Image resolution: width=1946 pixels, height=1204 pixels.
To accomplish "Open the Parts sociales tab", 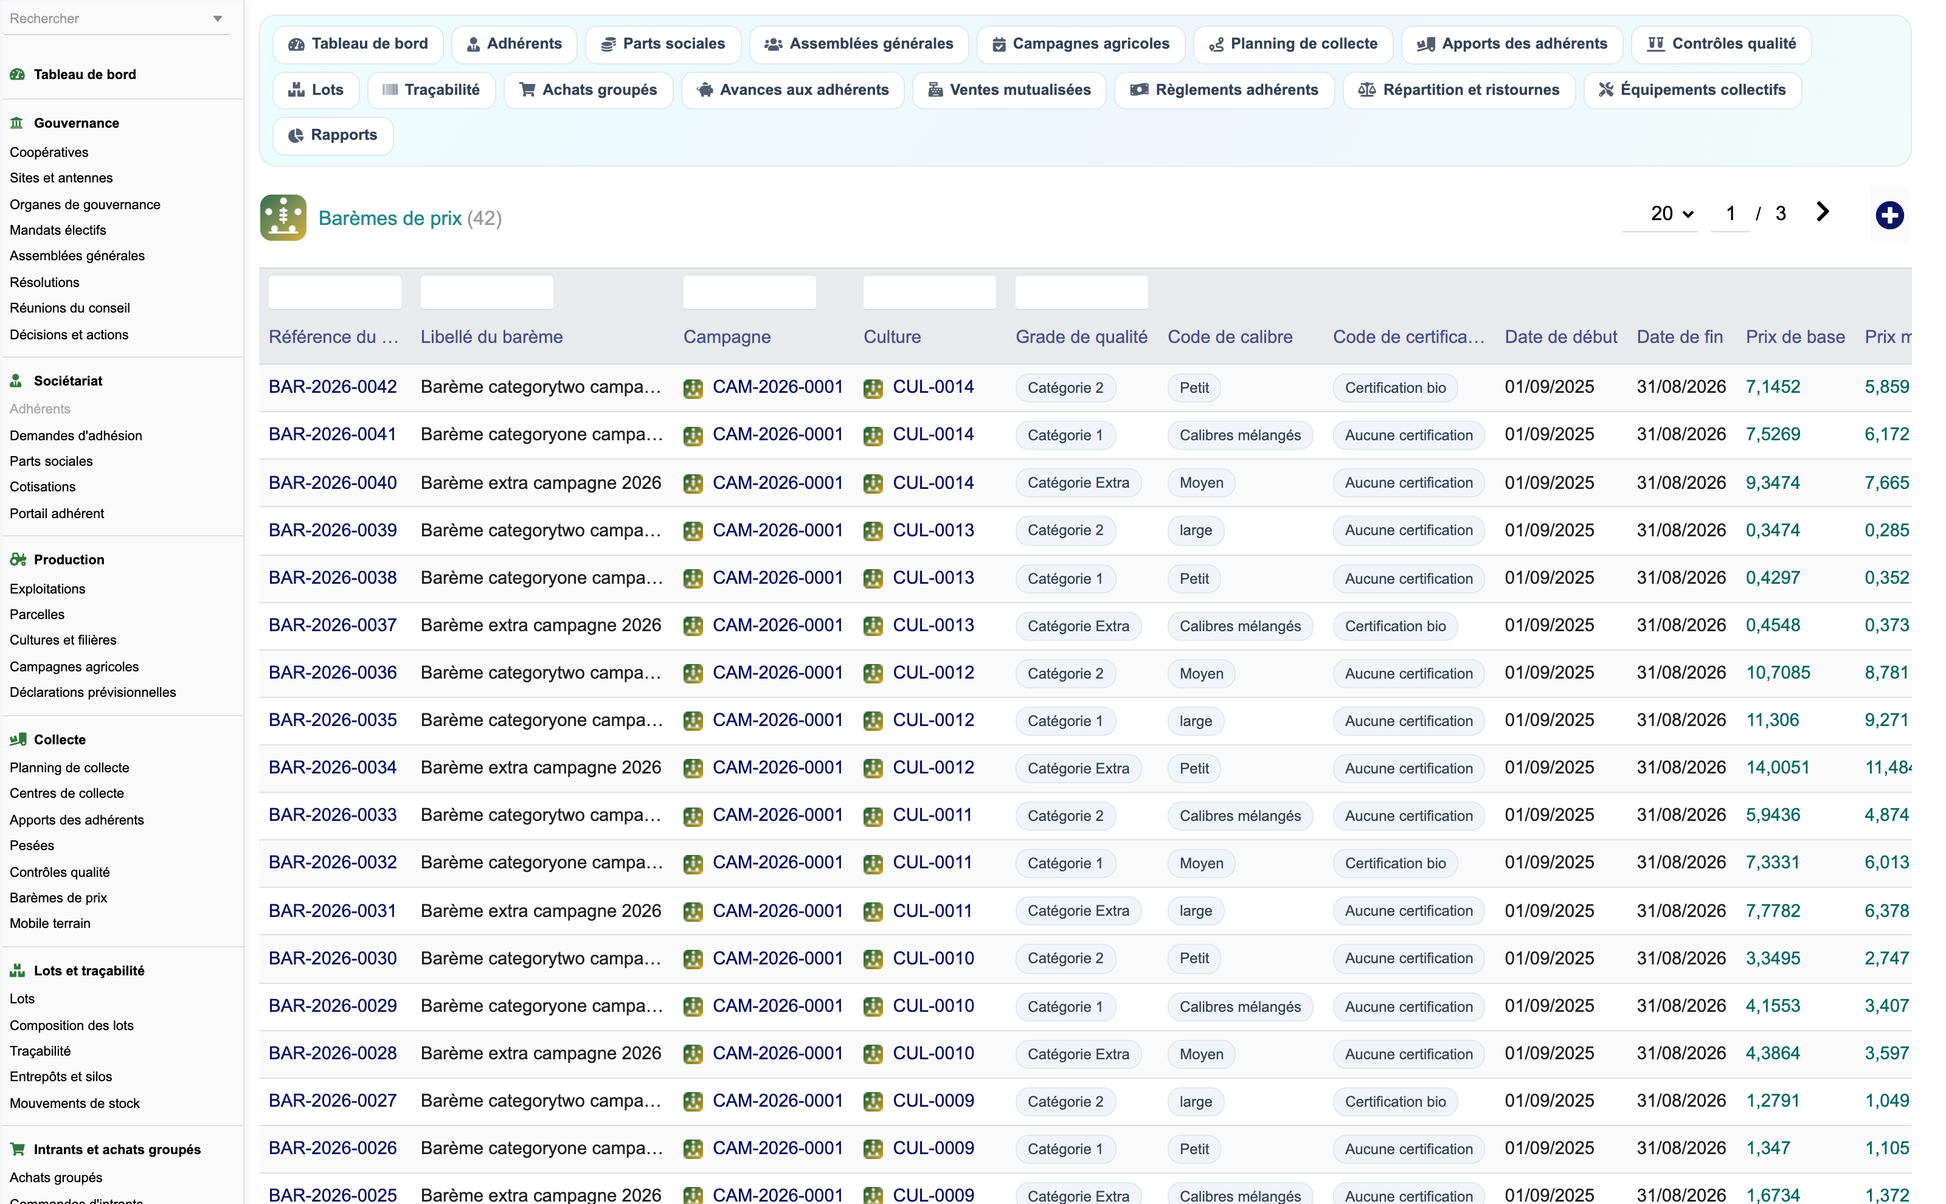I will [x=663, y=44].
